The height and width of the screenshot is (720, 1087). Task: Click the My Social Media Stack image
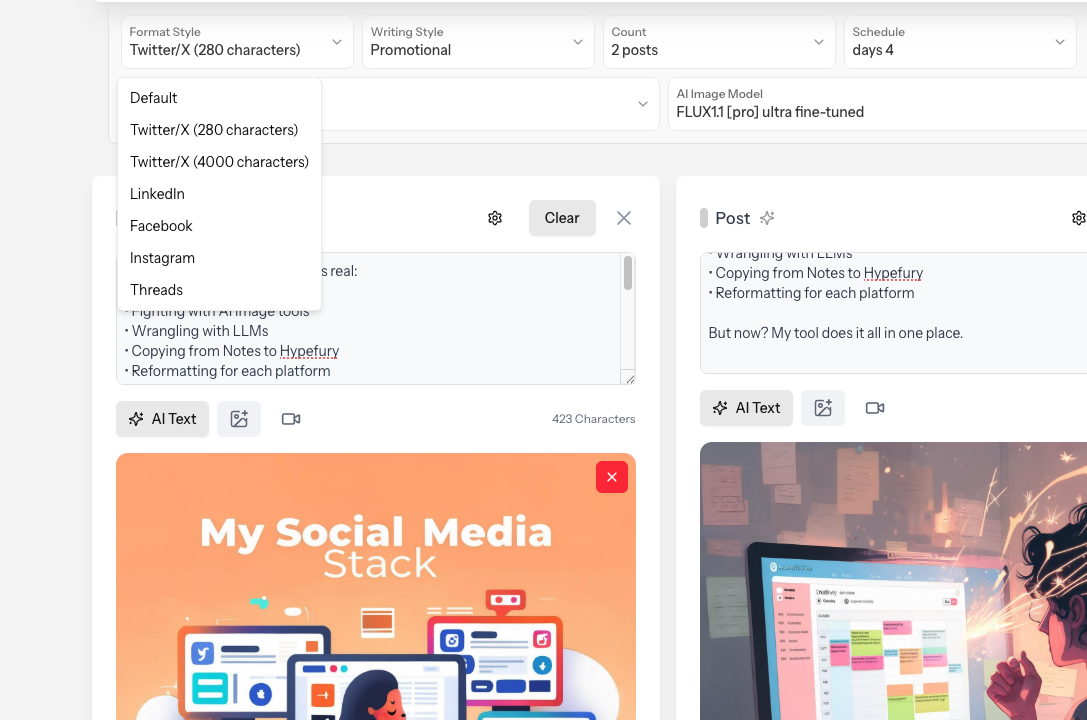coord(376,586)
